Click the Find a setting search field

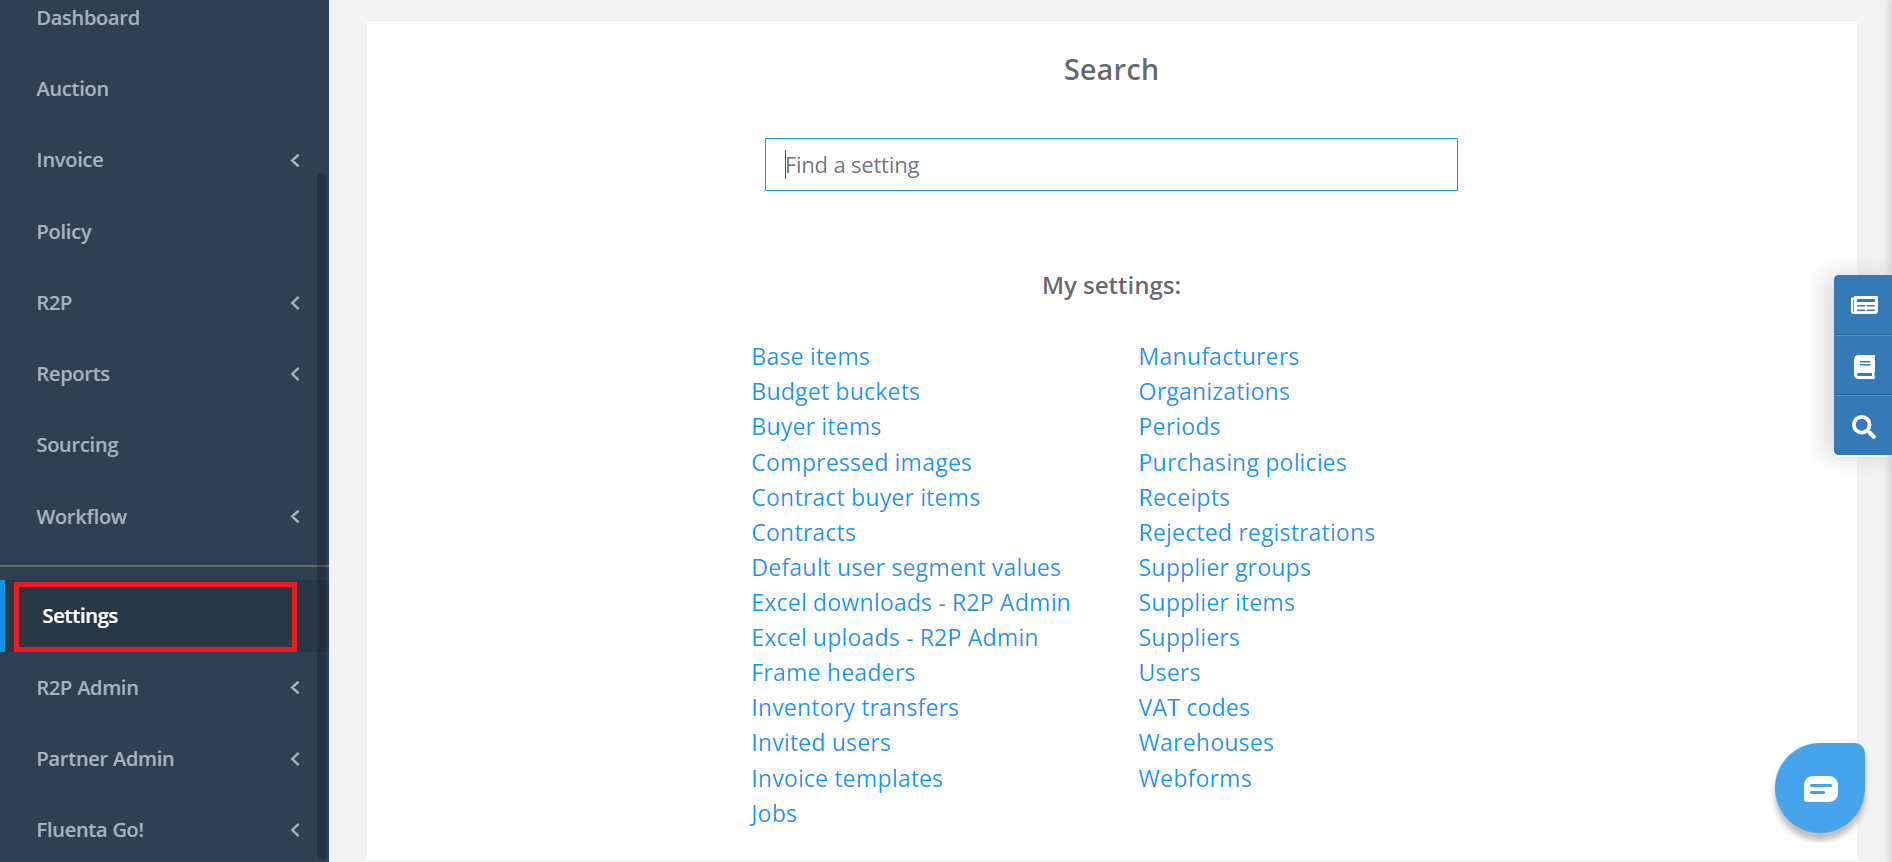click(1111, 165)
